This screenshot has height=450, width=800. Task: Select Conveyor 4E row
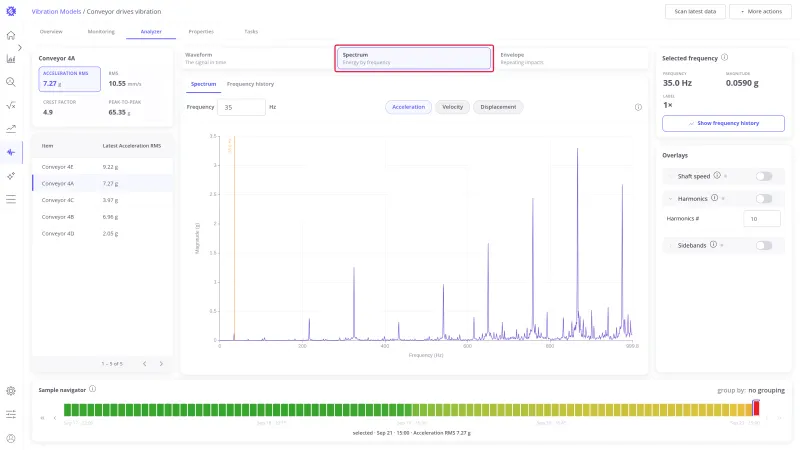tap(102, 167)
